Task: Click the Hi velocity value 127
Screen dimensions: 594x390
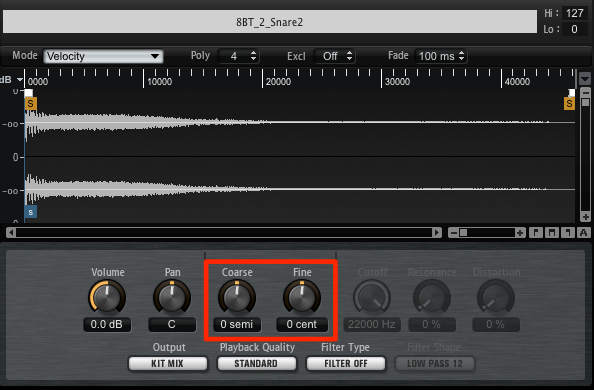Action: coord(575,13)
